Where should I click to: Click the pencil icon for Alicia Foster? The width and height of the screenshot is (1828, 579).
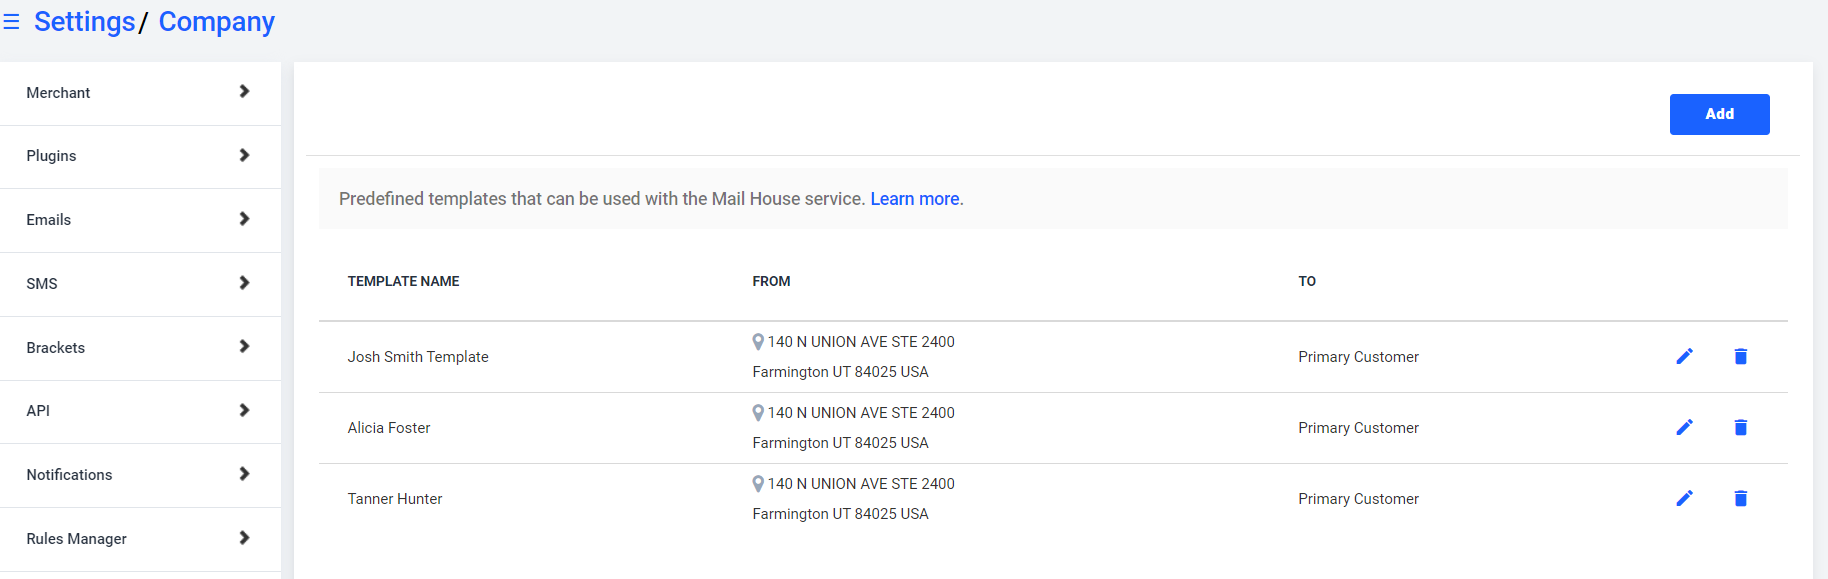(x=1684, y=427)
